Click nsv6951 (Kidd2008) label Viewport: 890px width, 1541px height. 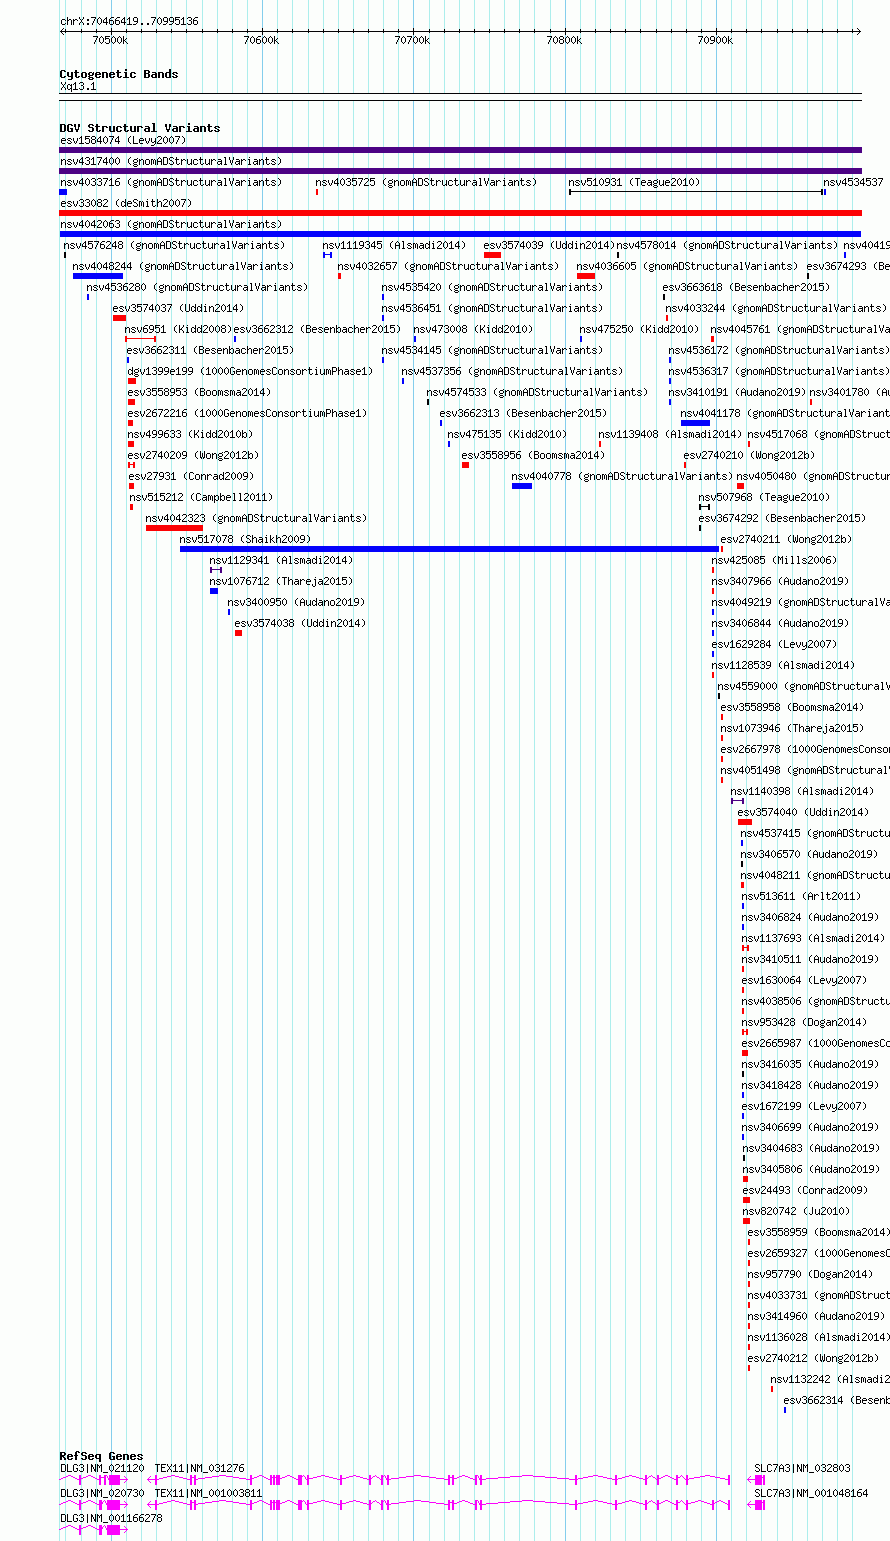pos(178,329)
